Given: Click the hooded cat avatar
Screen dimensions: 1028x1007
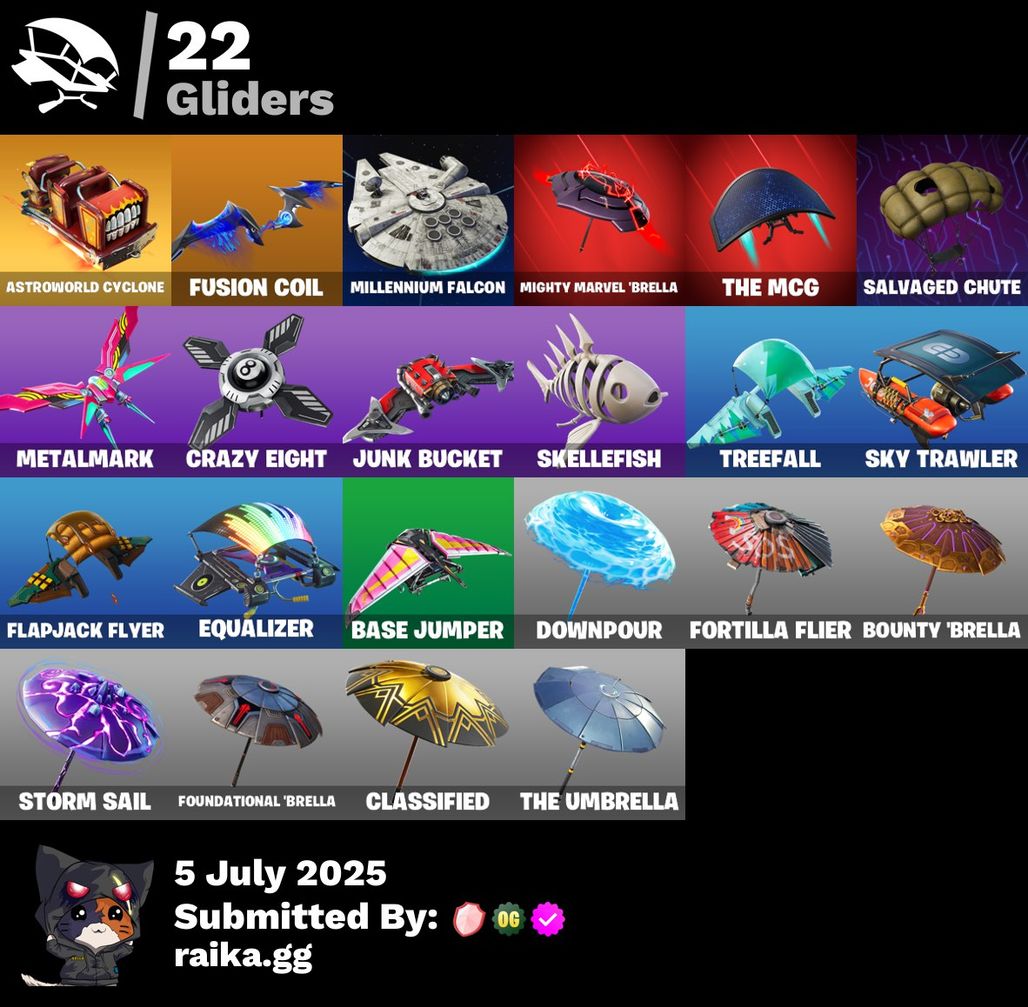Looking at the screenshot, I should click(x=87, y=915).
